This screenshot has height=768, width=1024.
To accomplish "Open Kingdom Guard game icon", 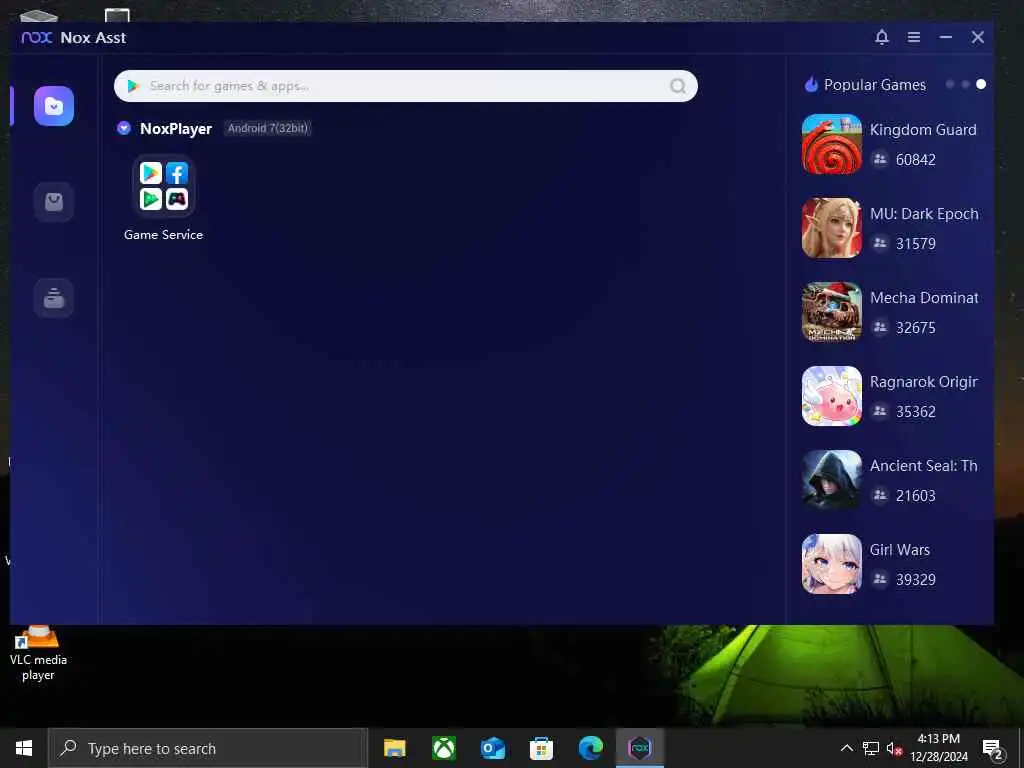I will (831, 144).
